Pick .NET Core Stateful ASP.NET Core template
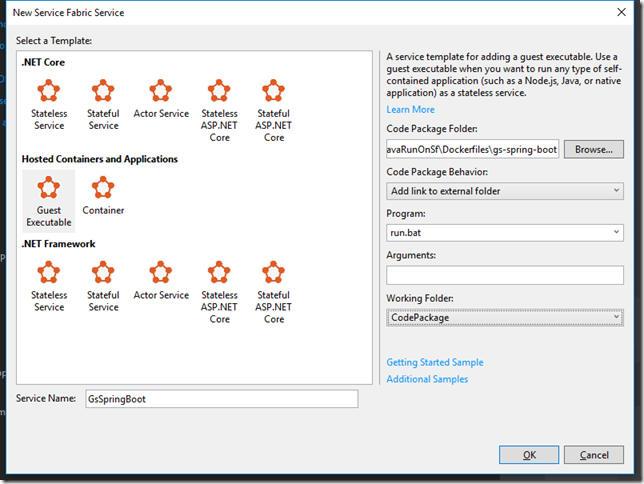This screenshot has height=484, width=644. 274,111
